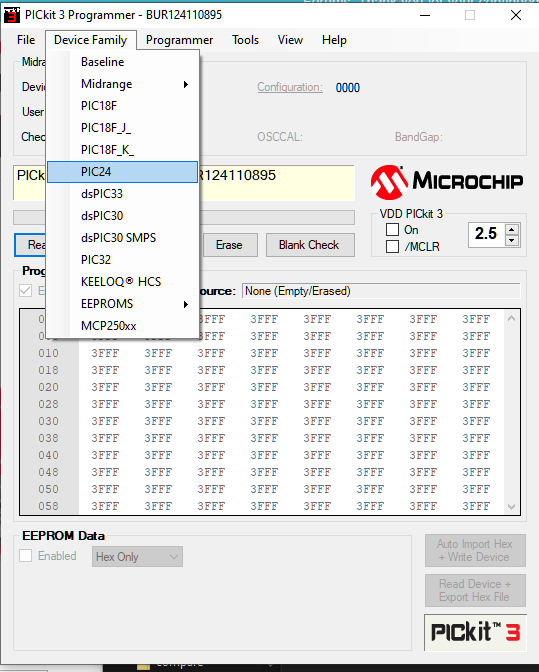This screenshot has width=539, height=672.
Task: Click the PICkit 3 logo
Action: pyautogui.click(x=475, y=632)
